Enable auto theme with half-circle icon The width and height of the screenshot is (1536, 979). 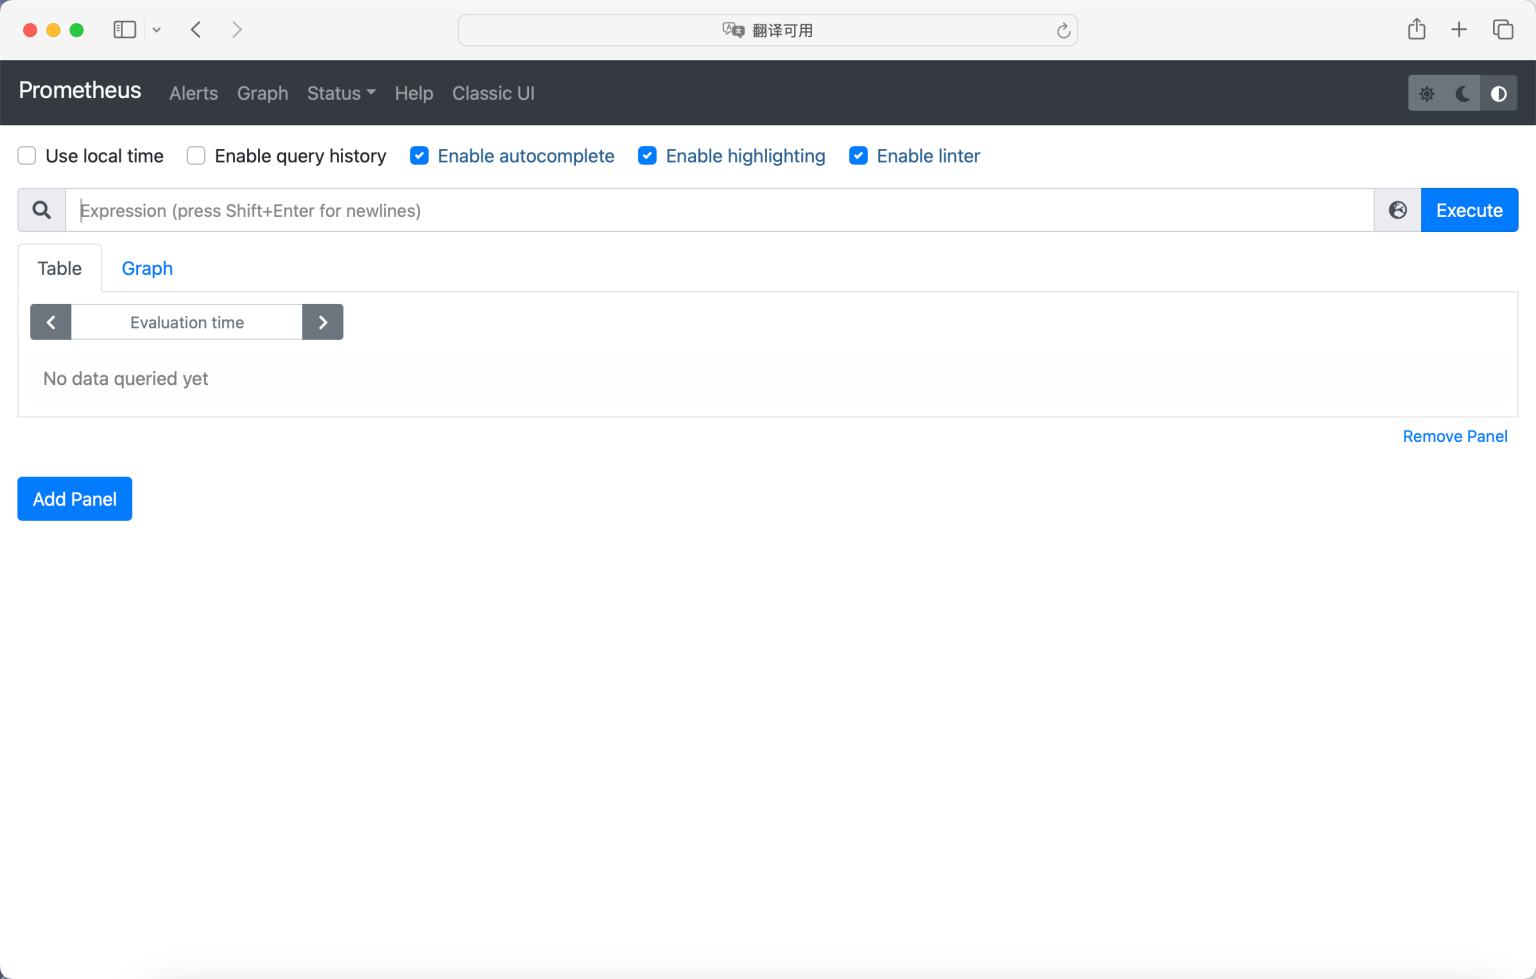pyautogui.click(x=1498, y=93)
